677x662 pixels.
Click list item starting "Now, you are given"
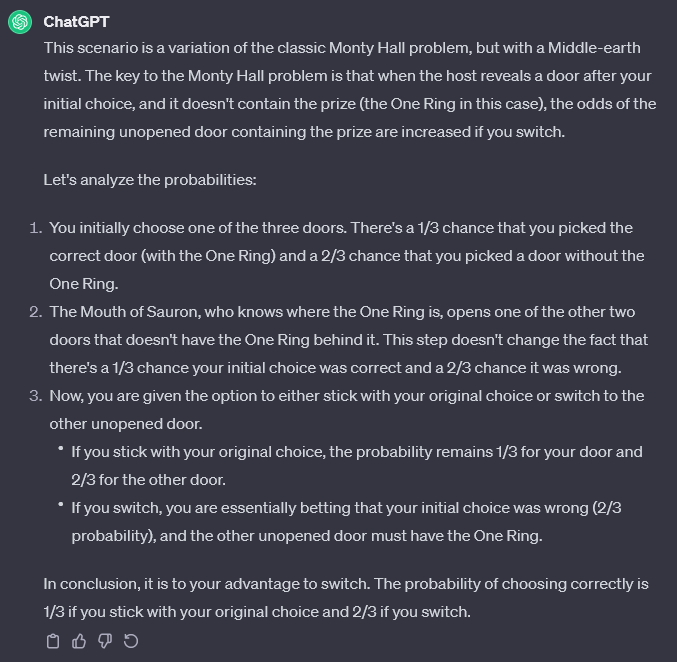pyautogui.click(x=347, y=409)
